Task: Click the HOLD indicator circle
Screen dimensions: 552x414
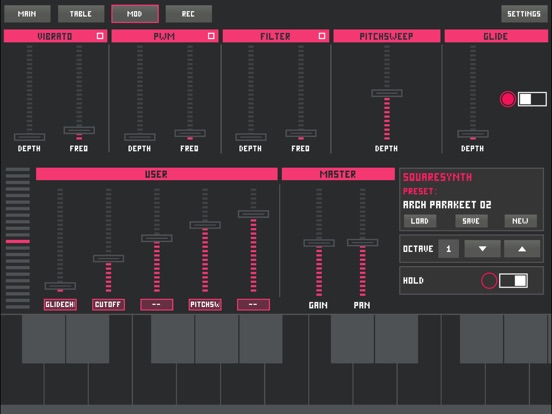Action: (x=489, y=281)
